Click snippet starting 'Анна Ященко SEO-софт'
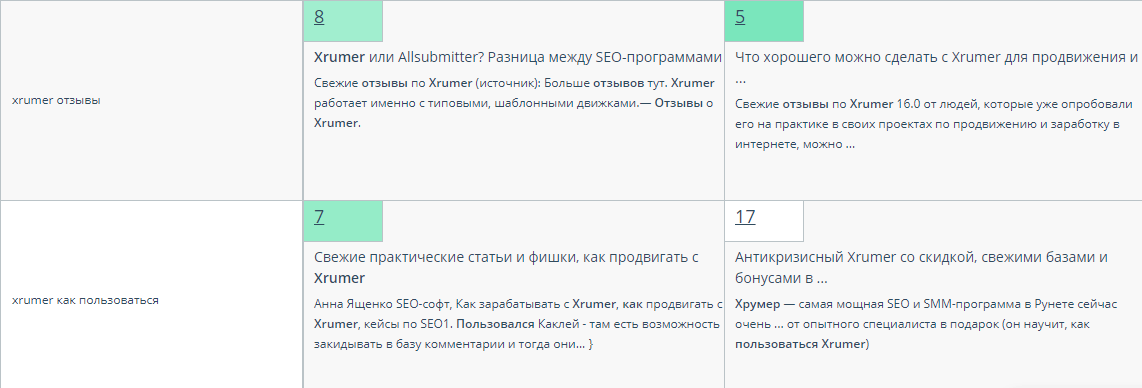 [x=518, y=324]
